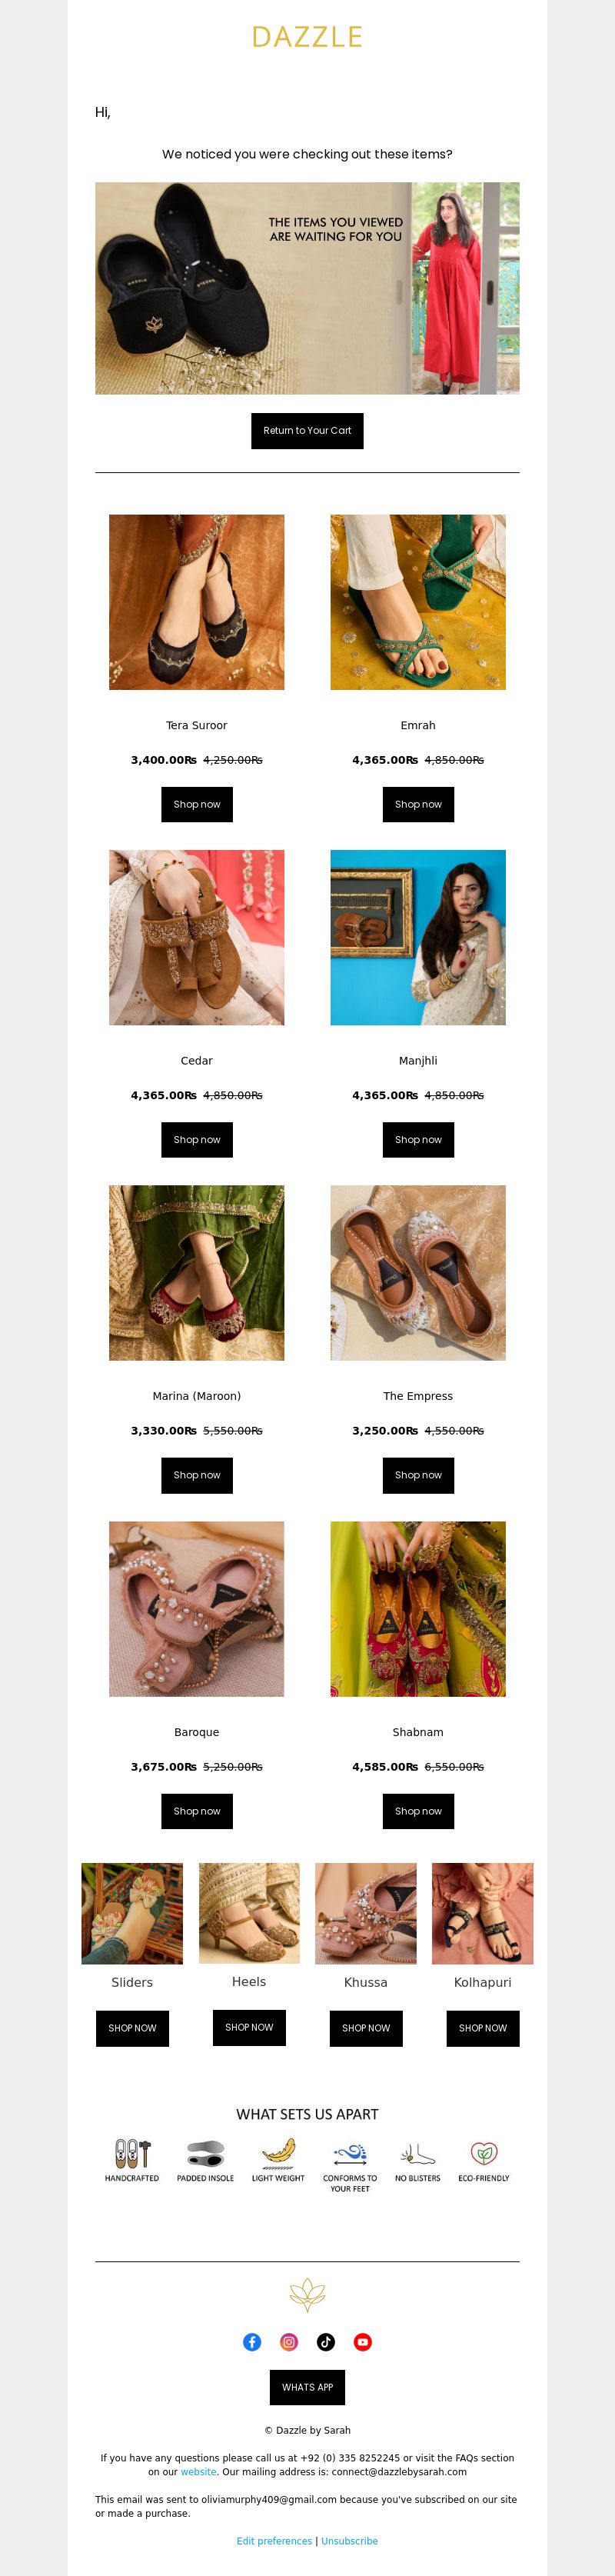Click Return to Your Cart button
Image resolution: width=615 pixels, height=2576 pixels.
(307, 431)
